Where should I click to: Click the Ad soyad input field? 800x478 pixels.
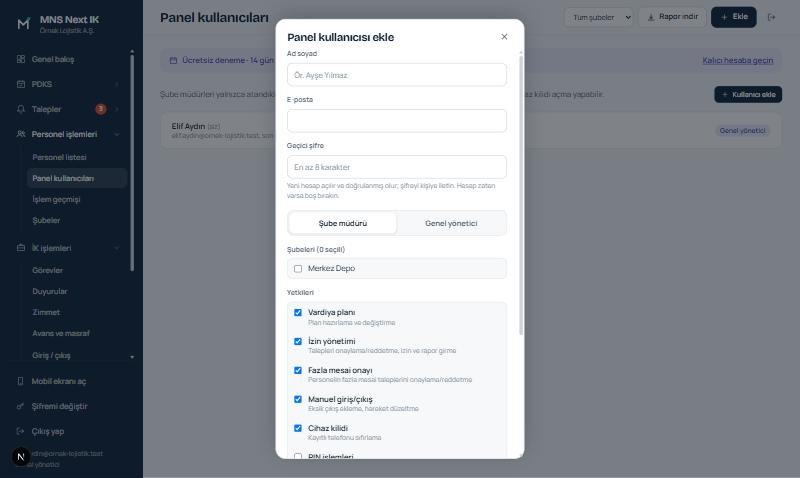pos(396,75)
